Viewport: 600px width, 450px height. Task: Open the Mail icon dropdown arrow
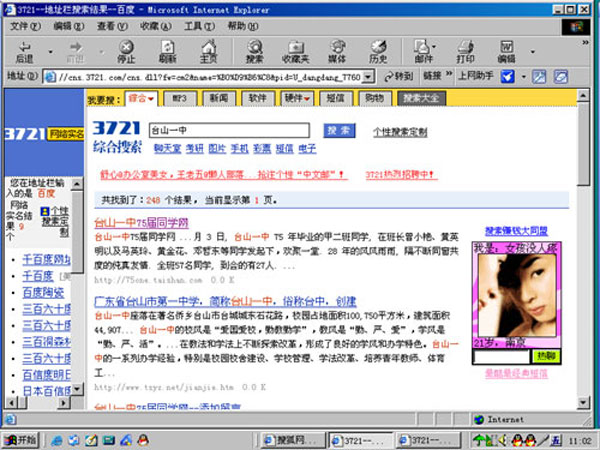(434, 47)
